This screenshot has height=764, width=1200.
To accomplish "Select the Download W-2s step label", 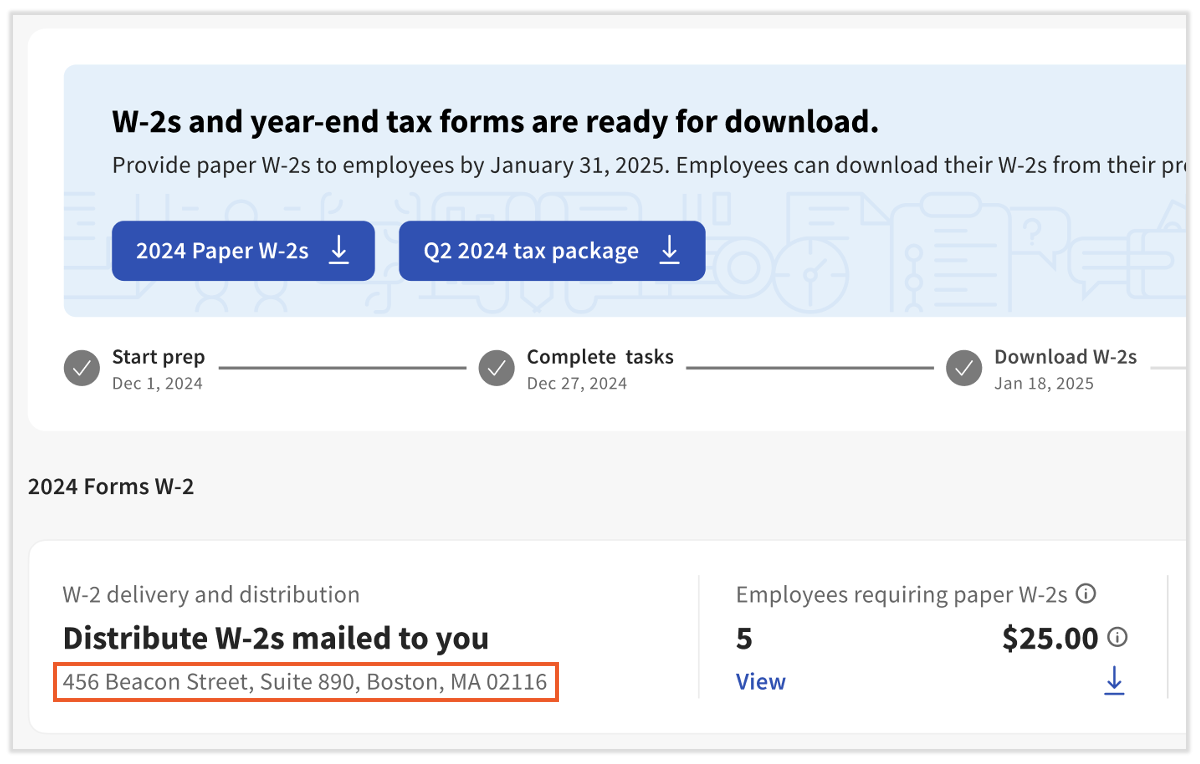I will [x=1065, y=357].
